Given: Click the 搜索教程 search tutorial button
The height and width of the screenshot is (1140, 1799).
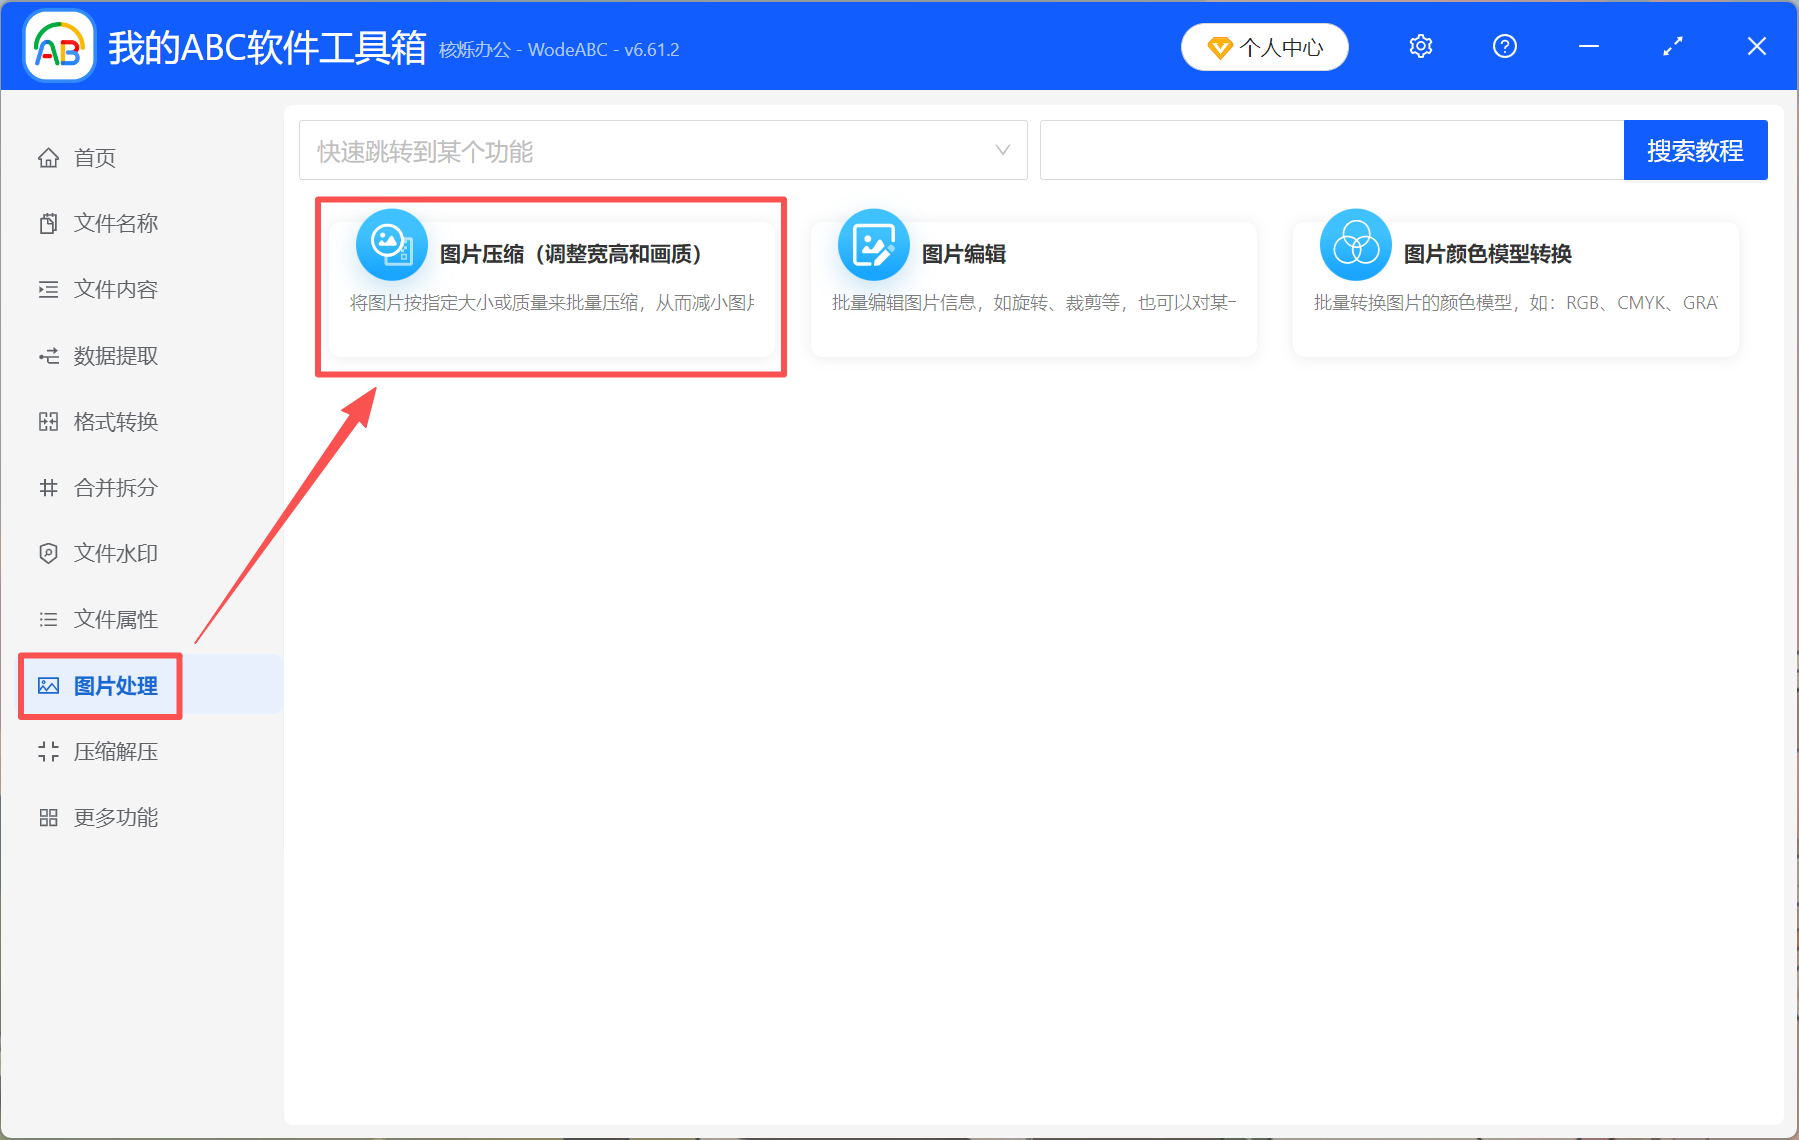Looking at the screenshot, I should point(1695,150).
